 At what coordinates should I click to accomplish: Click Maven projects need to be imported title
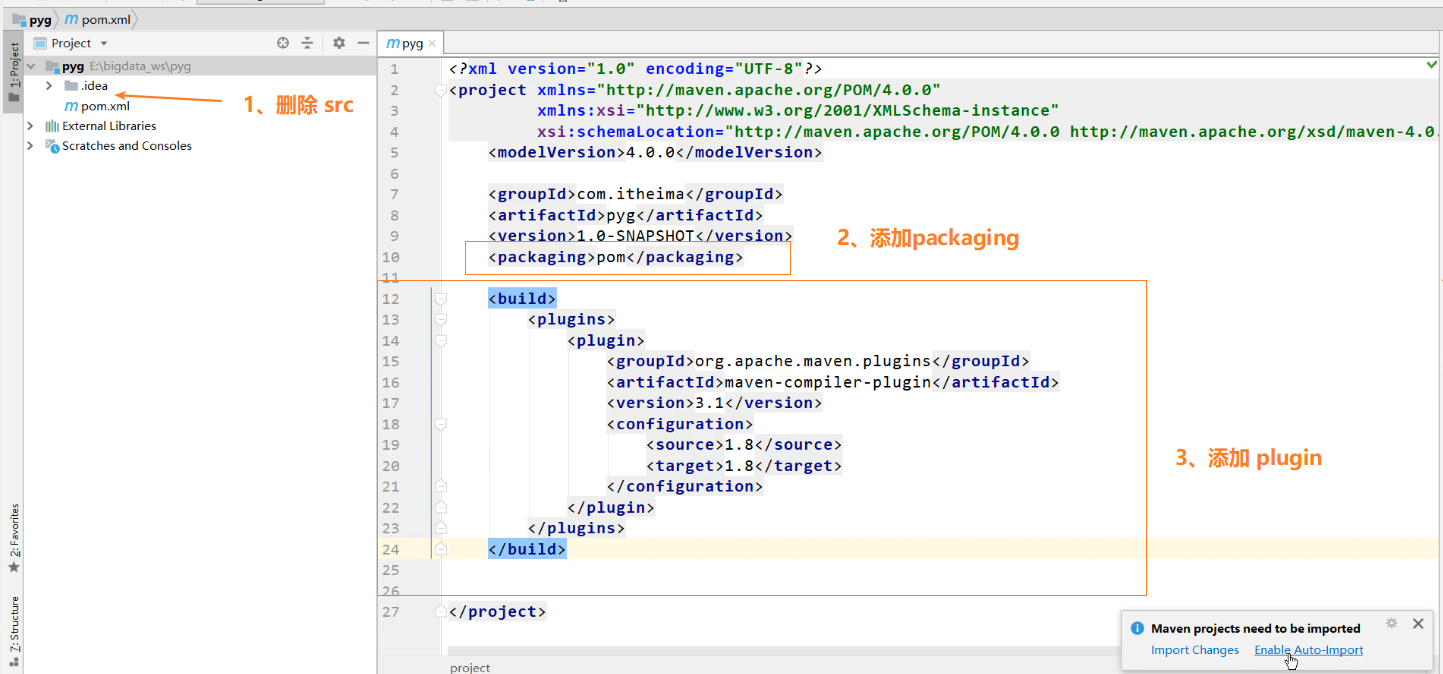pyautogui.click(x=1255, y=629)
